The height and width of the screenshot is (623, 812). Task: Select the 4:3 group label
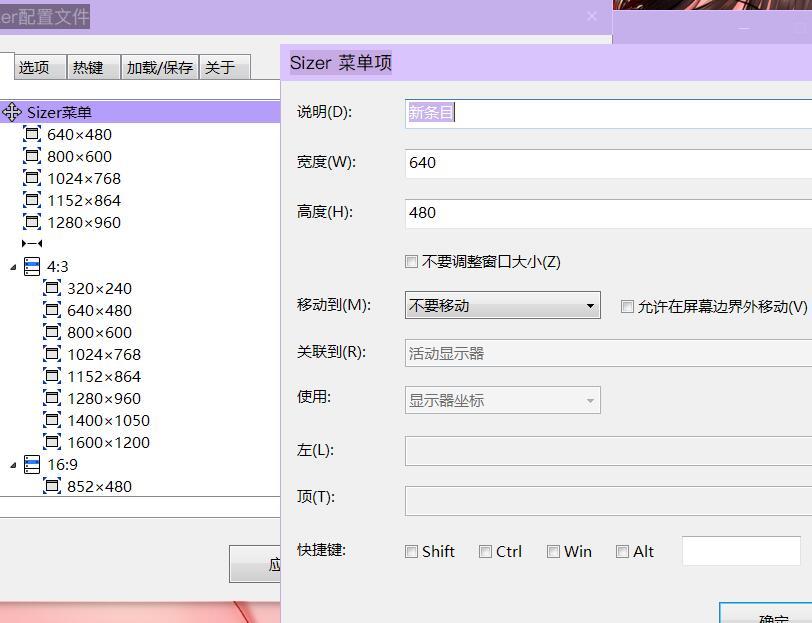coord(57,267)
